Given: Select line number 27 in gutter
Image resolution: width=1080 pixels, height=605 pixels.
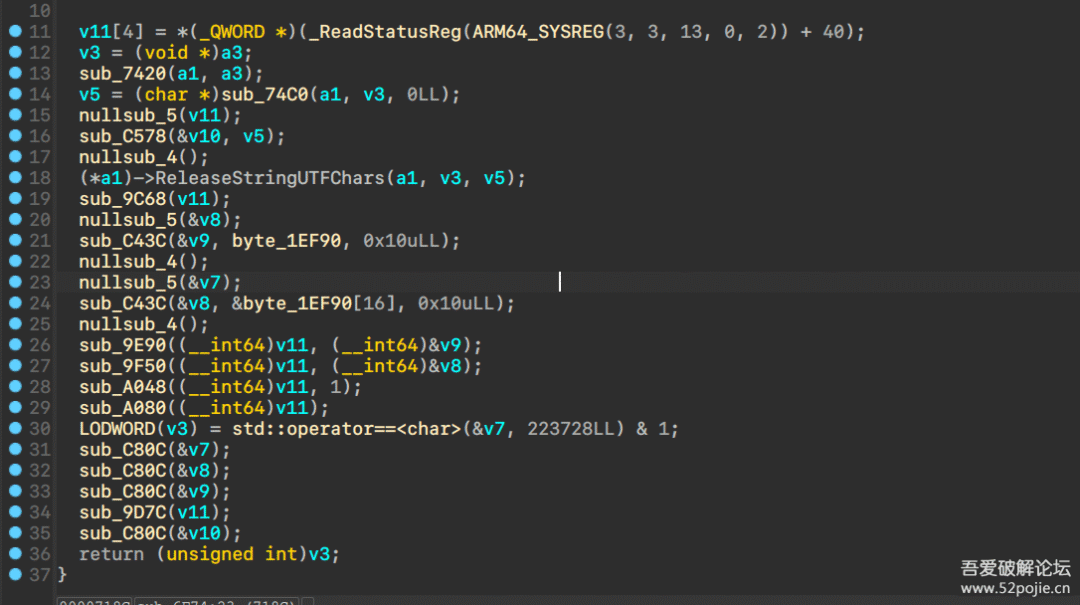Looking at the screenshot, I should click(40, 366).
